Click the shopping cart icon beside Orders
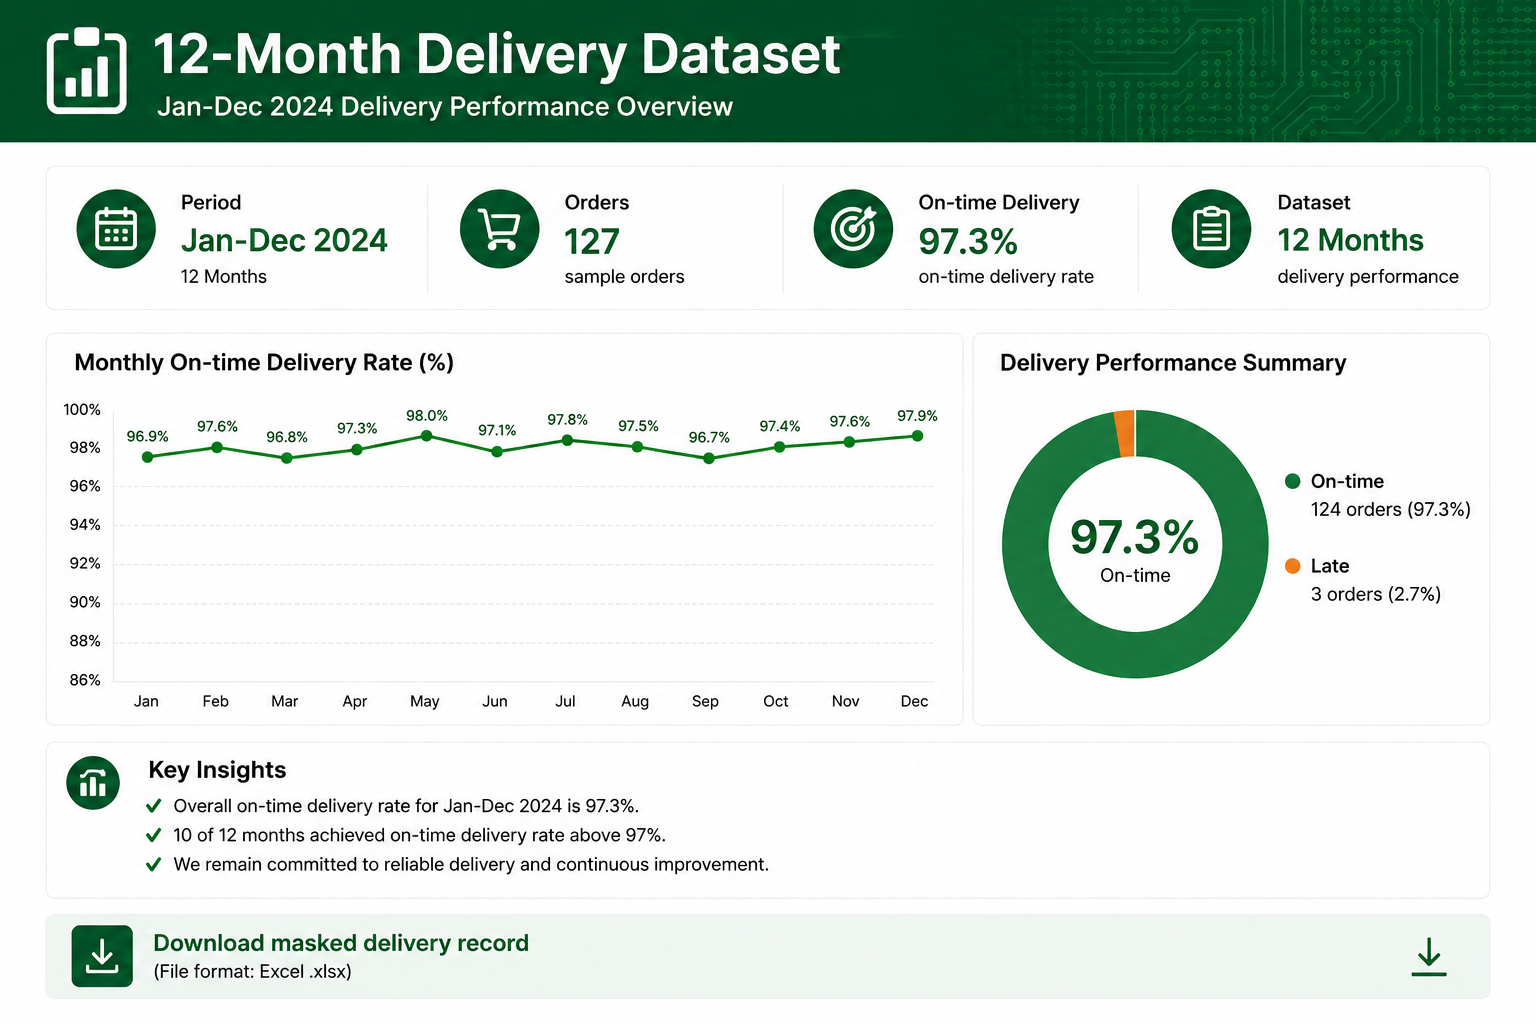 pos(499,229)
